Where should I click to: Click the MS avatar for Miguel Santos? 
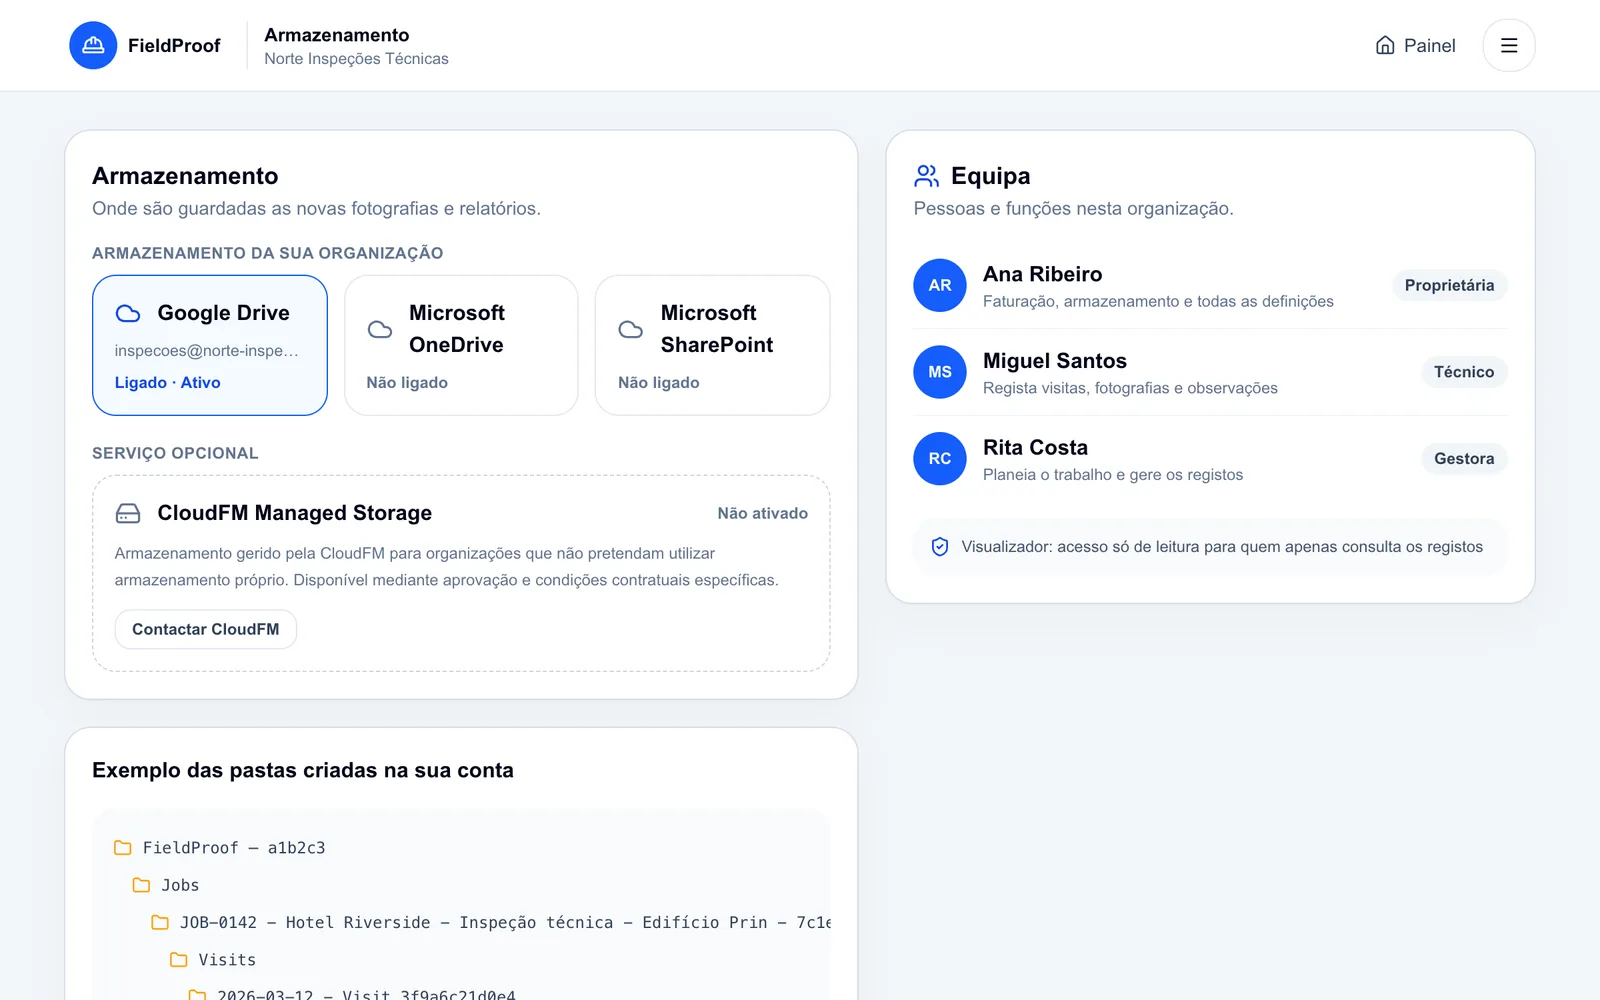tap(940, 372)
